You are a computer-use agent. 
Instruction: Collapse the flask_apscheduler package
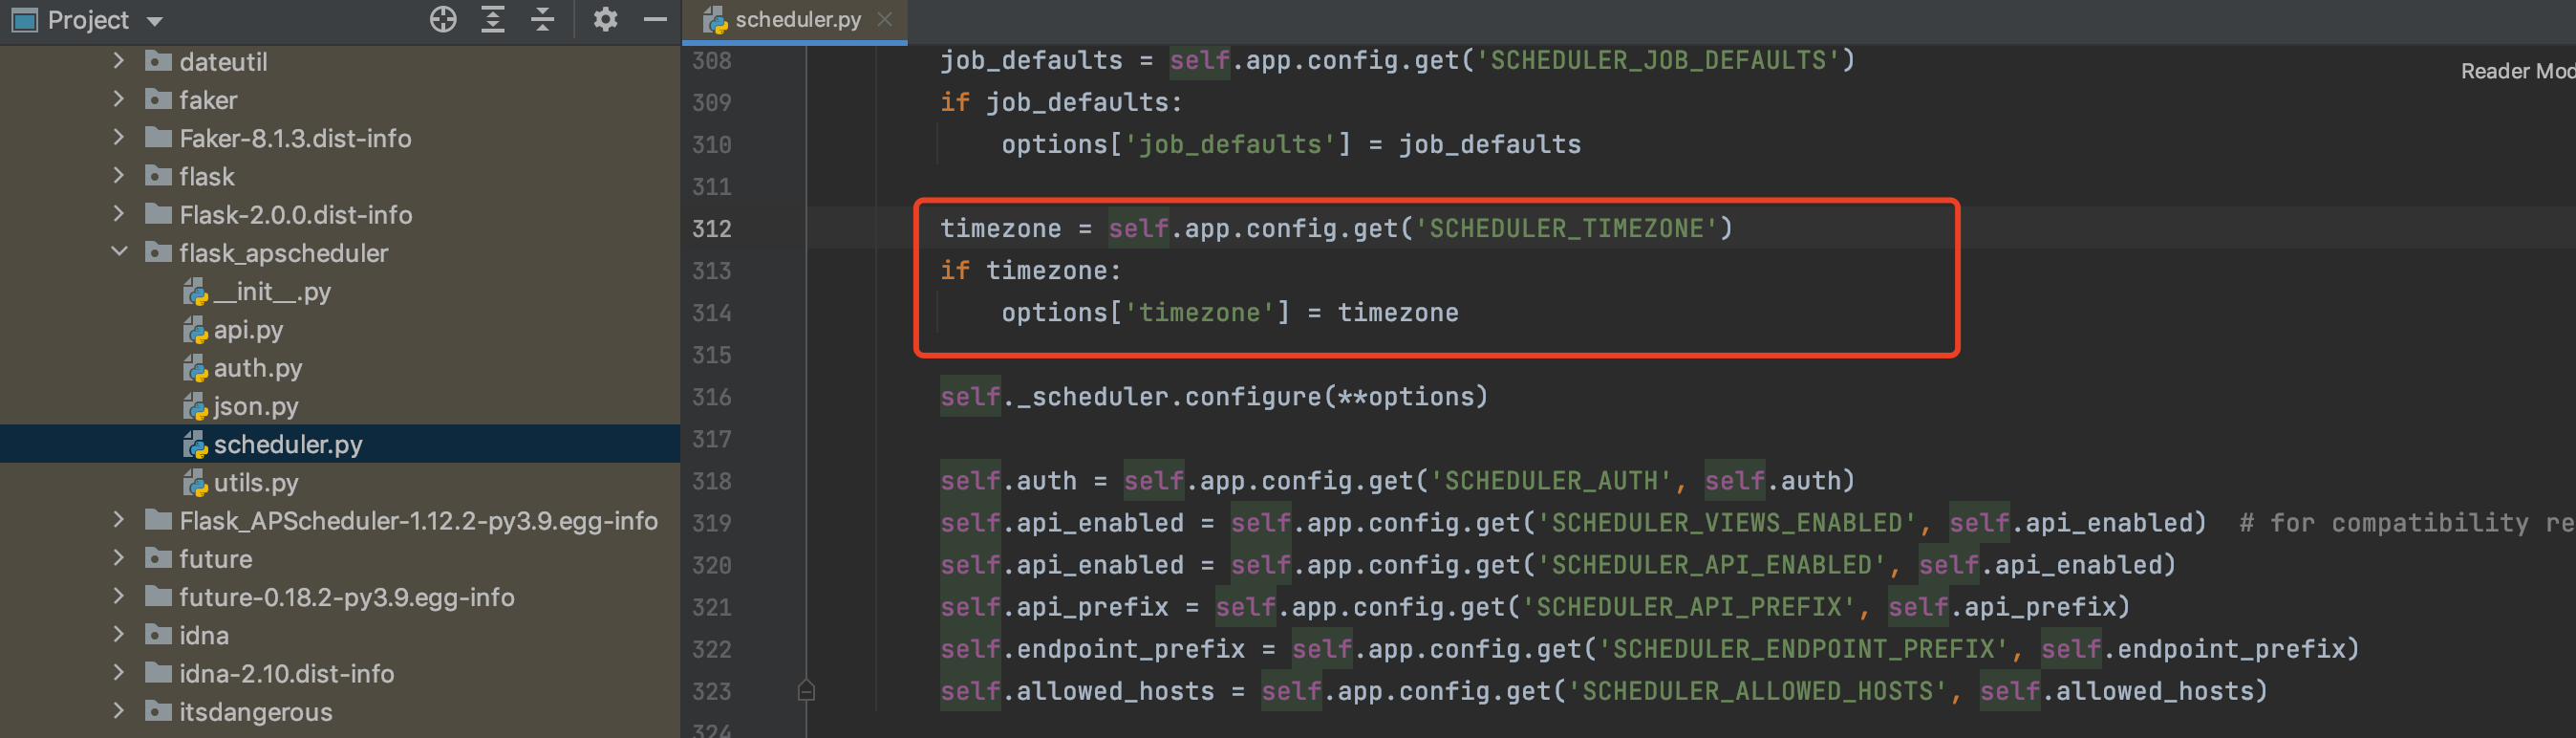click(120, 252)
